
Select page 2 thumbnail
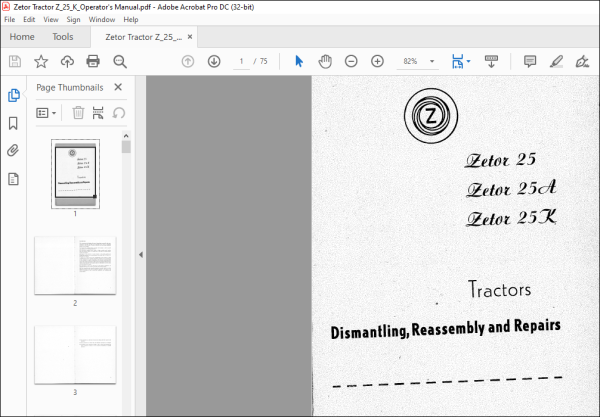(75, 266)
